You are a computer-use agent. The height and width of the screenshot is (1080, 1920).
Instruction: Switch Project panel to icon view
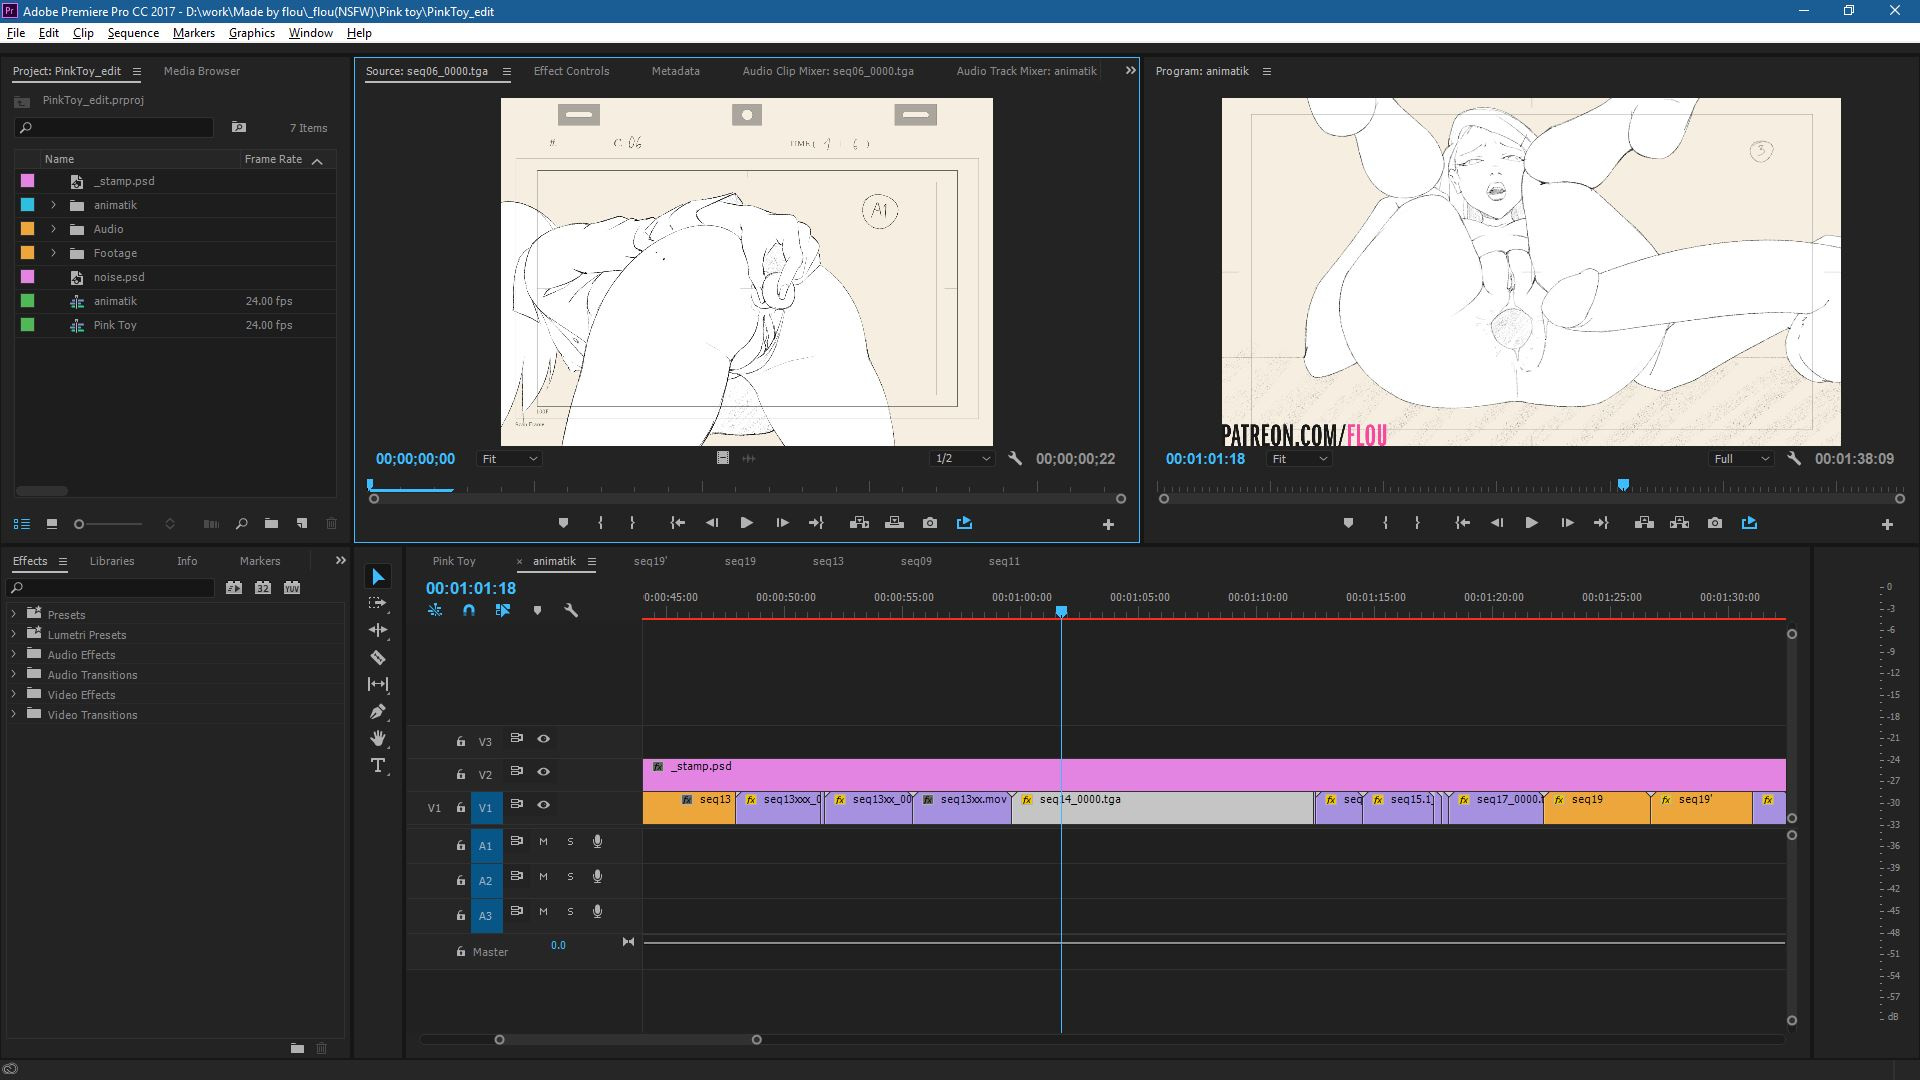51,523
